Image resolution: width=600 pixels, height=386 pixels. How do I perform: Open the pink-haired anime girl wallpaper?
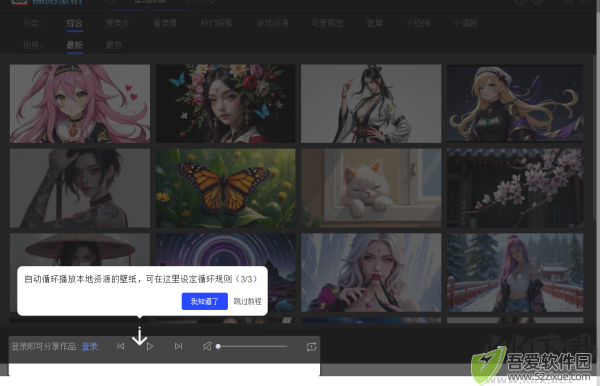80,104
